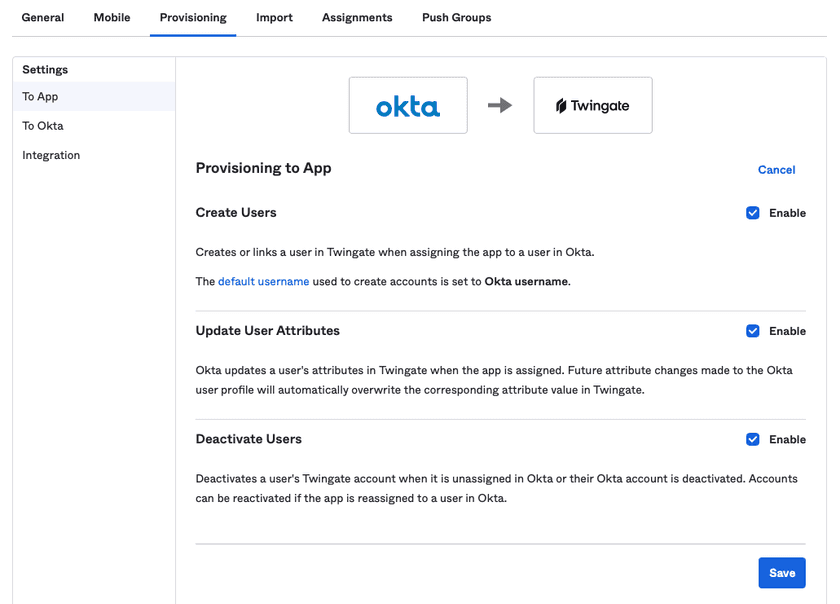Open To Okta settings in the sidebar

[43, 126]
